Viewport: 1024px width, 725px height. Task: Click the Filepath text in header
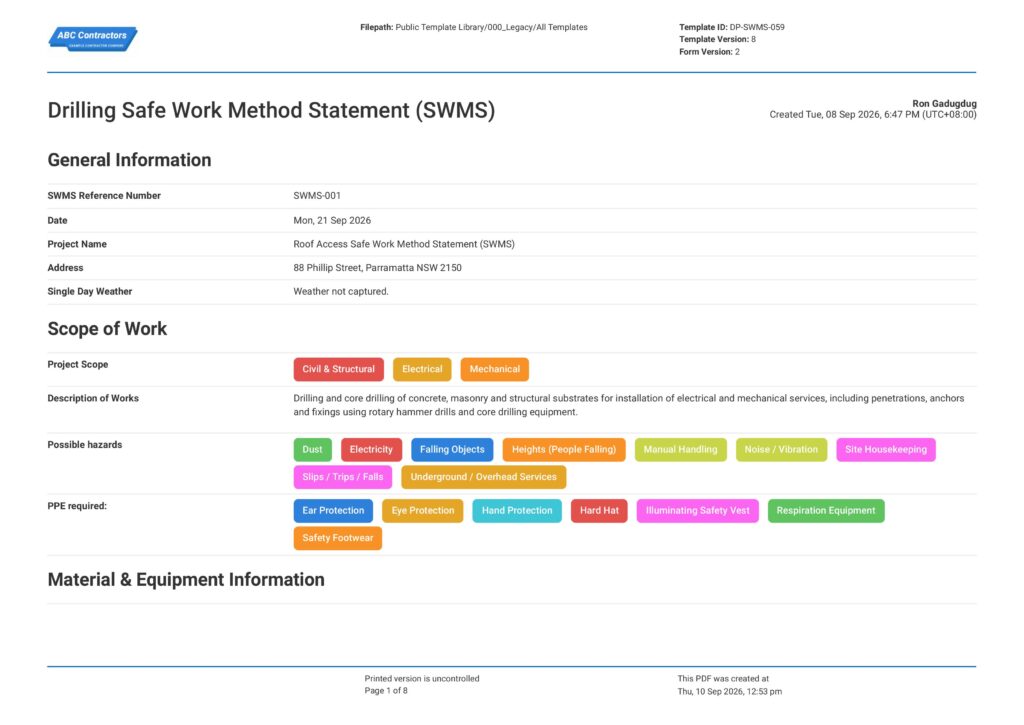[x=473, y=27]
